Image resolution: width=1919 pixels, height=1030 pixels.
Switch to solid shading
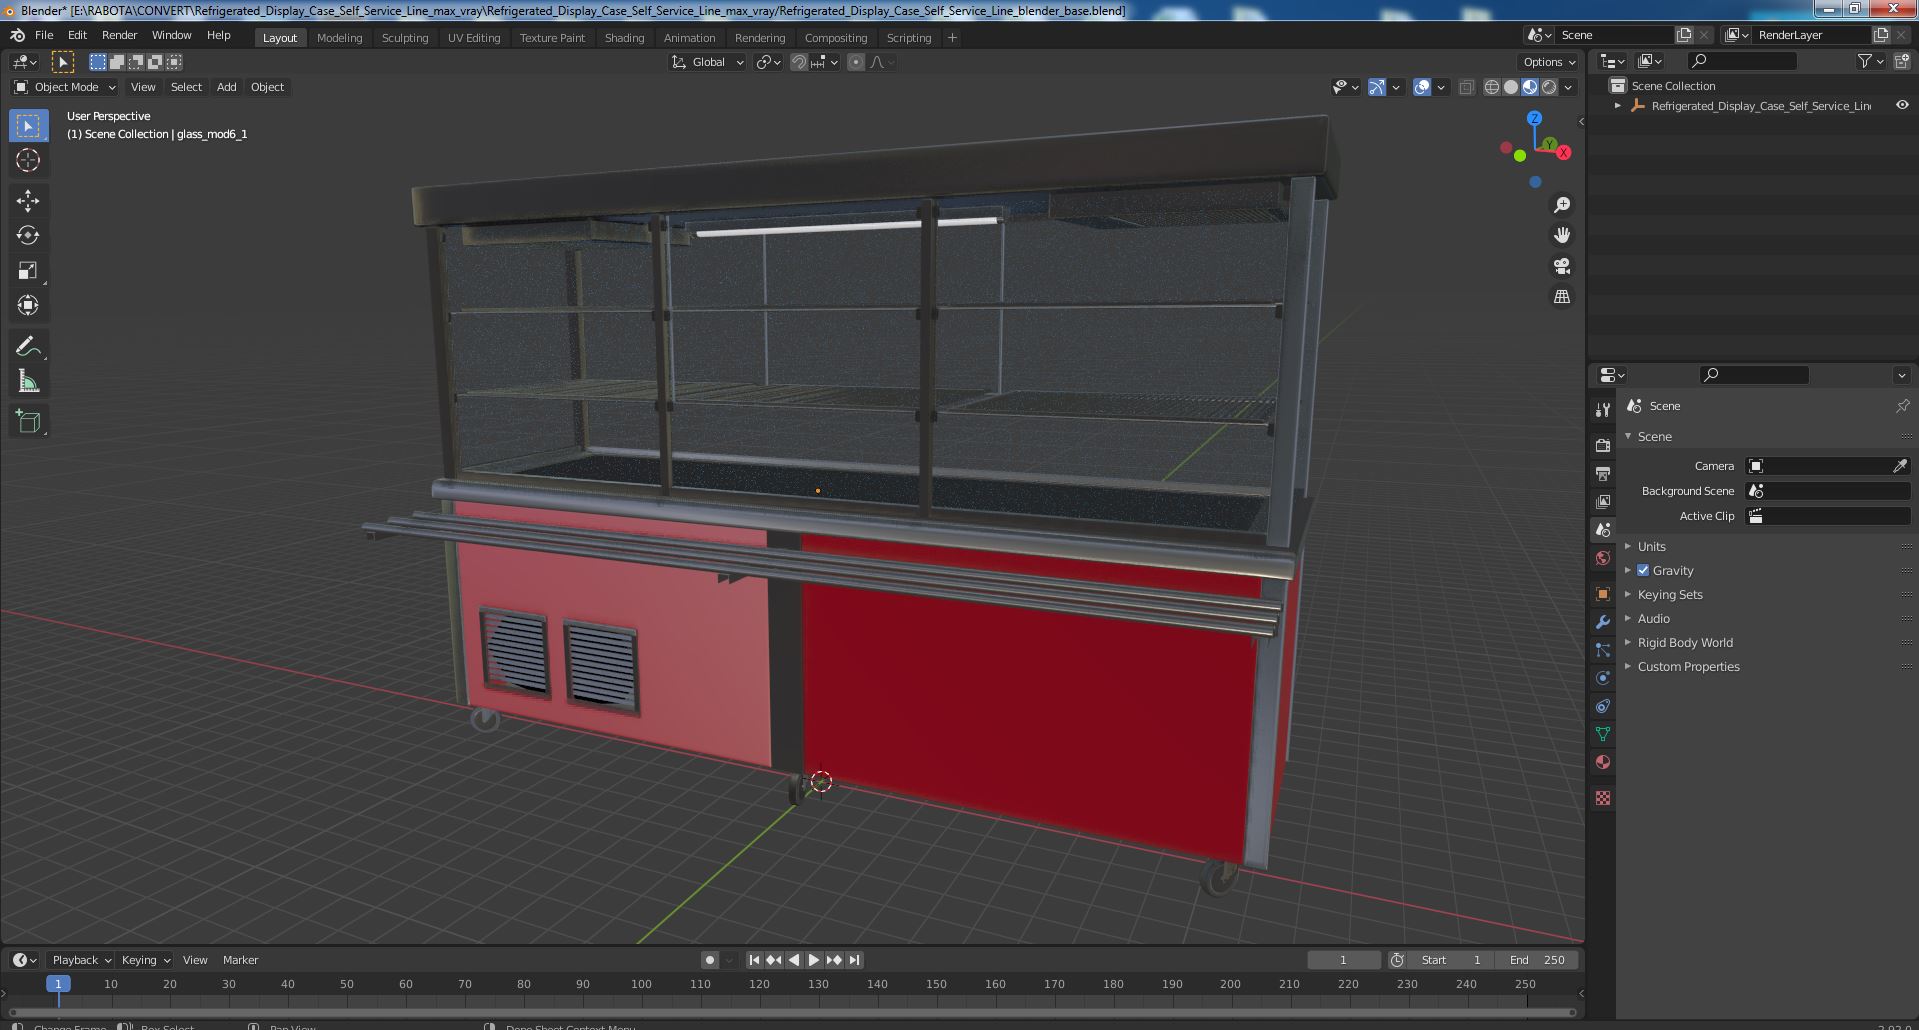1511,87
